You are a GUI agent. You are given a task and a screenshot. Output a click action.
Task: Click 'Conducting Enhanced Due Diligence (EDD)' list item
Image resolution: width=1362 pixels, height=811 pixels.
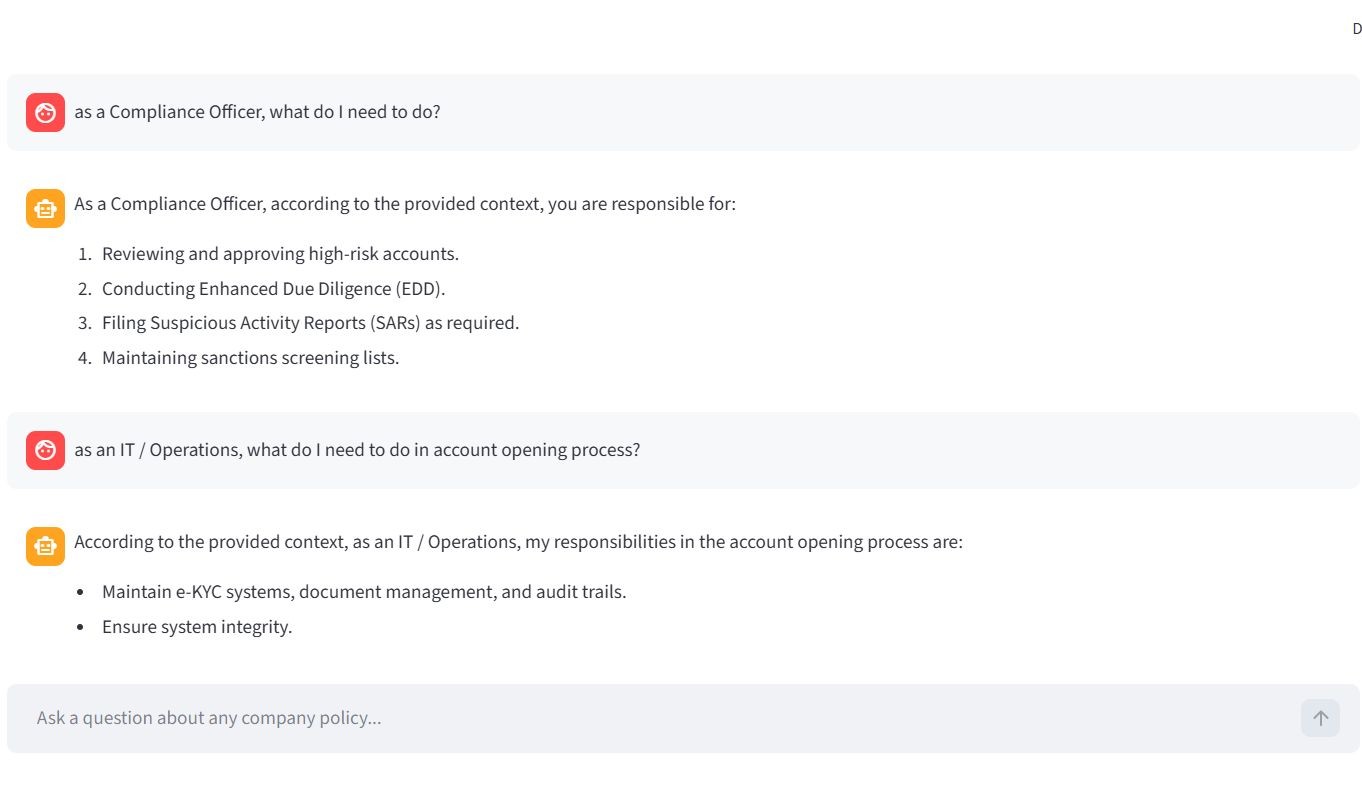pyautogui.click(x=273, y=288)
